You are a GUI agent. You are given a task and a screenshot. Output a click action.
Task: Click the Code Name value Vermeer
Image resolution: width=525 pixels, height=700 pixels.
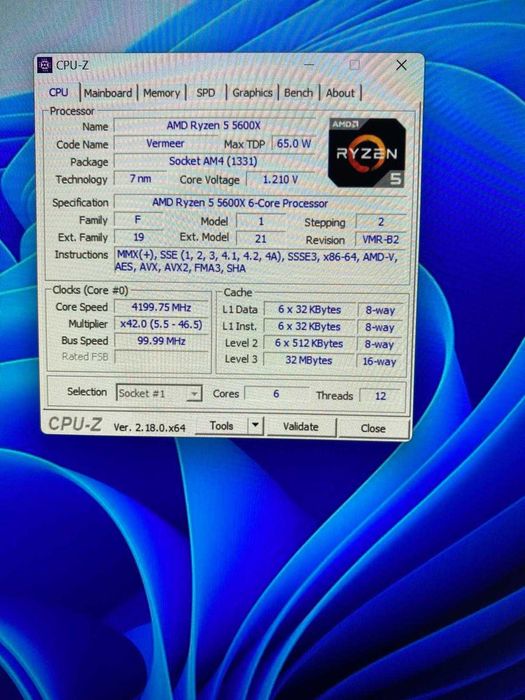165,143
